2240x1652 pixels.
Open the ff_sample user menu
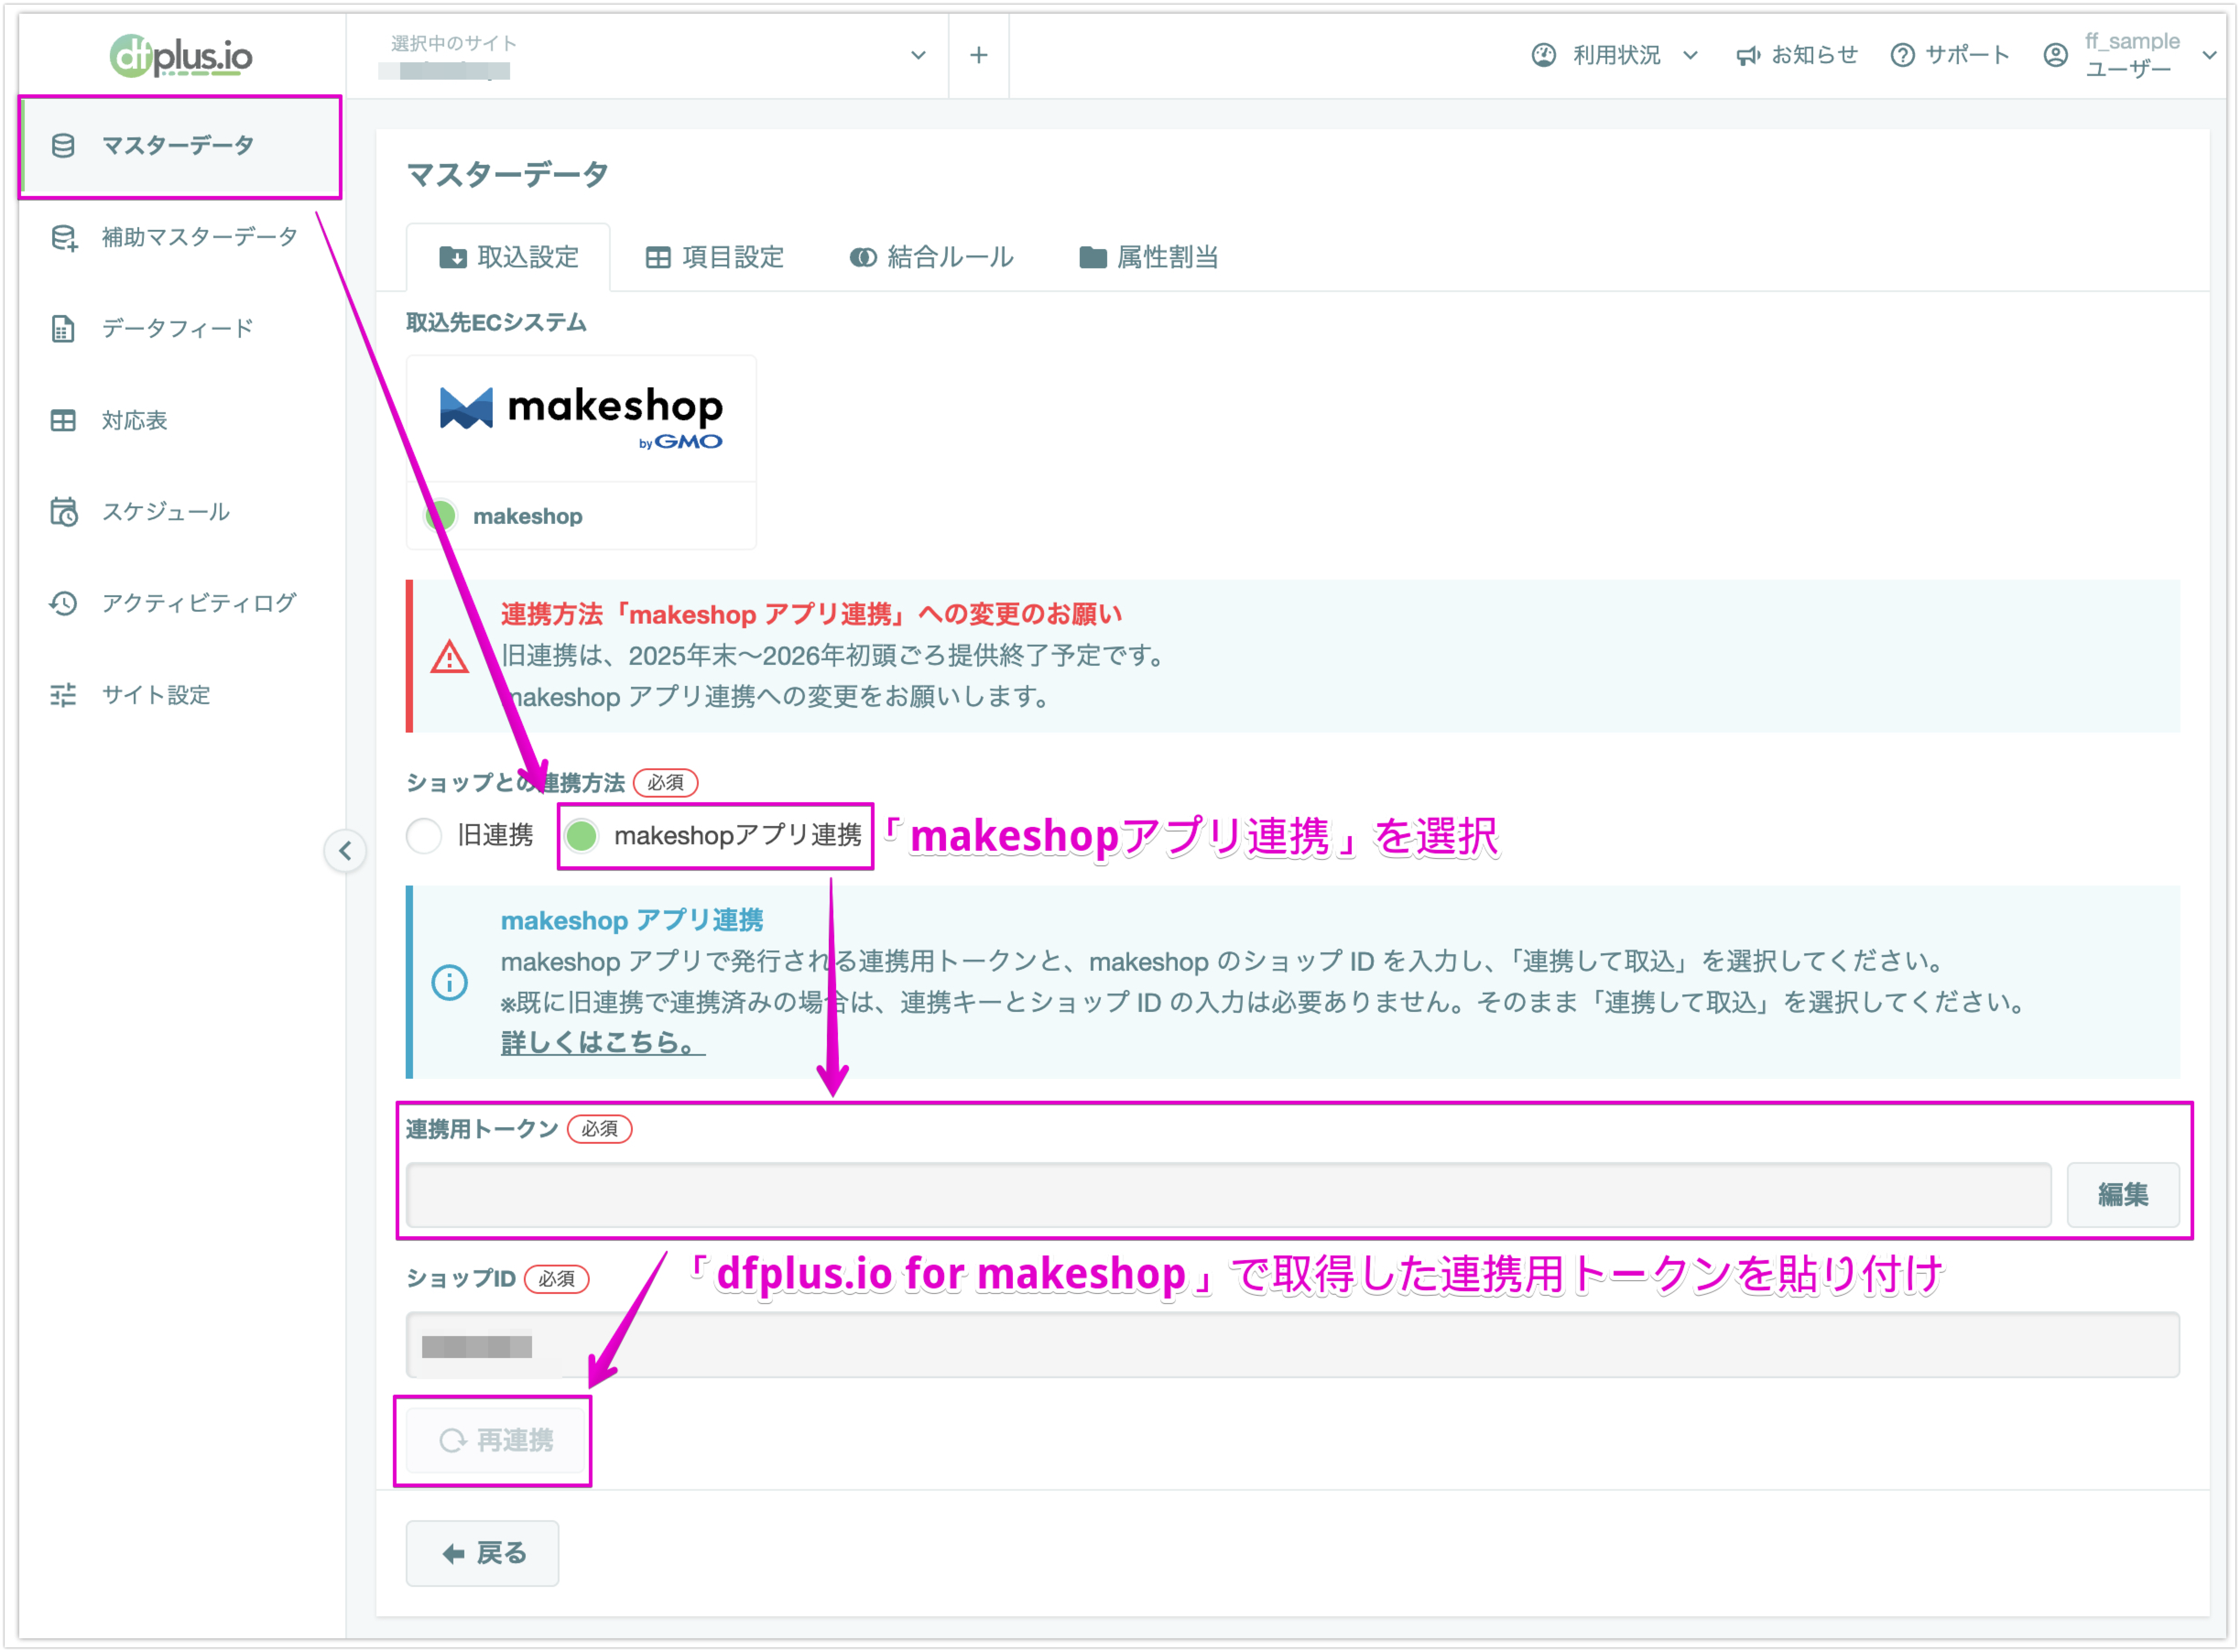pos(2130,55)
